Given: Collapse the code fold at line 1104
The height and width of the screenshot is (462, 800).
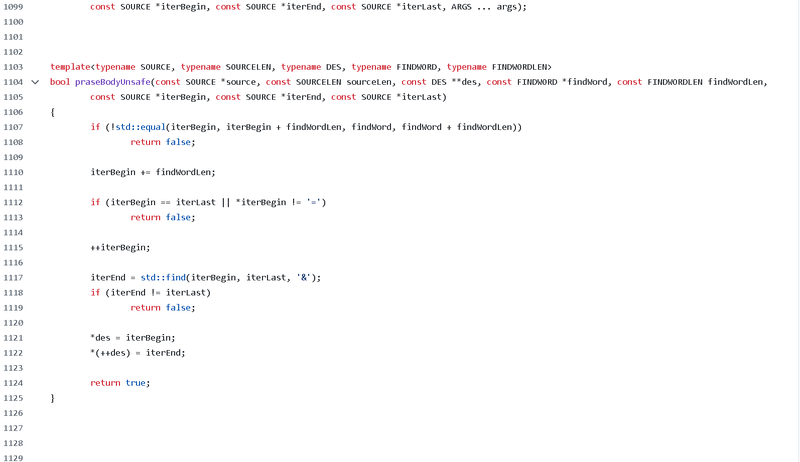Looking at the screenshot, I should coord(35,82).
